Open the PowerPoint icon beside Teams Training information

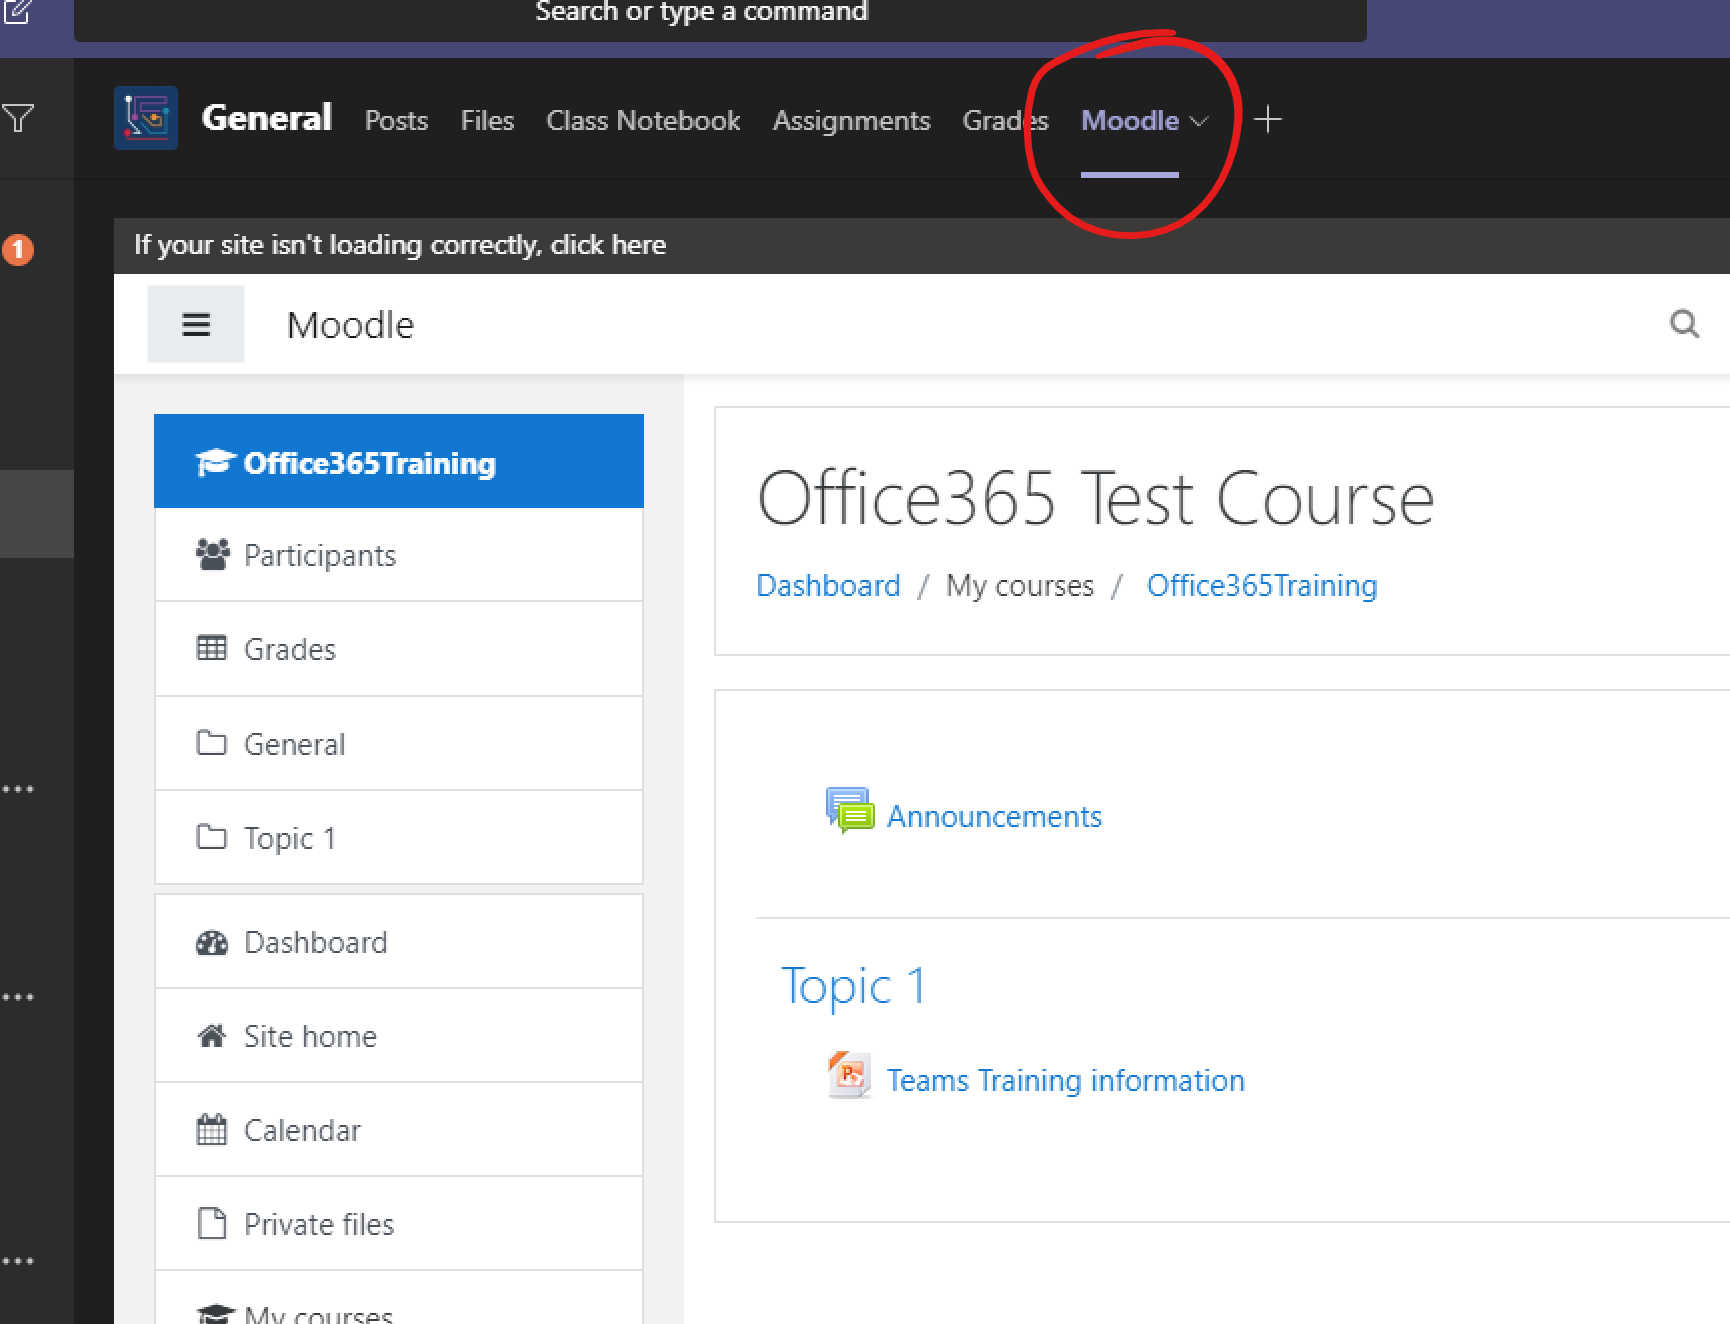click(x=847, y=1075)
